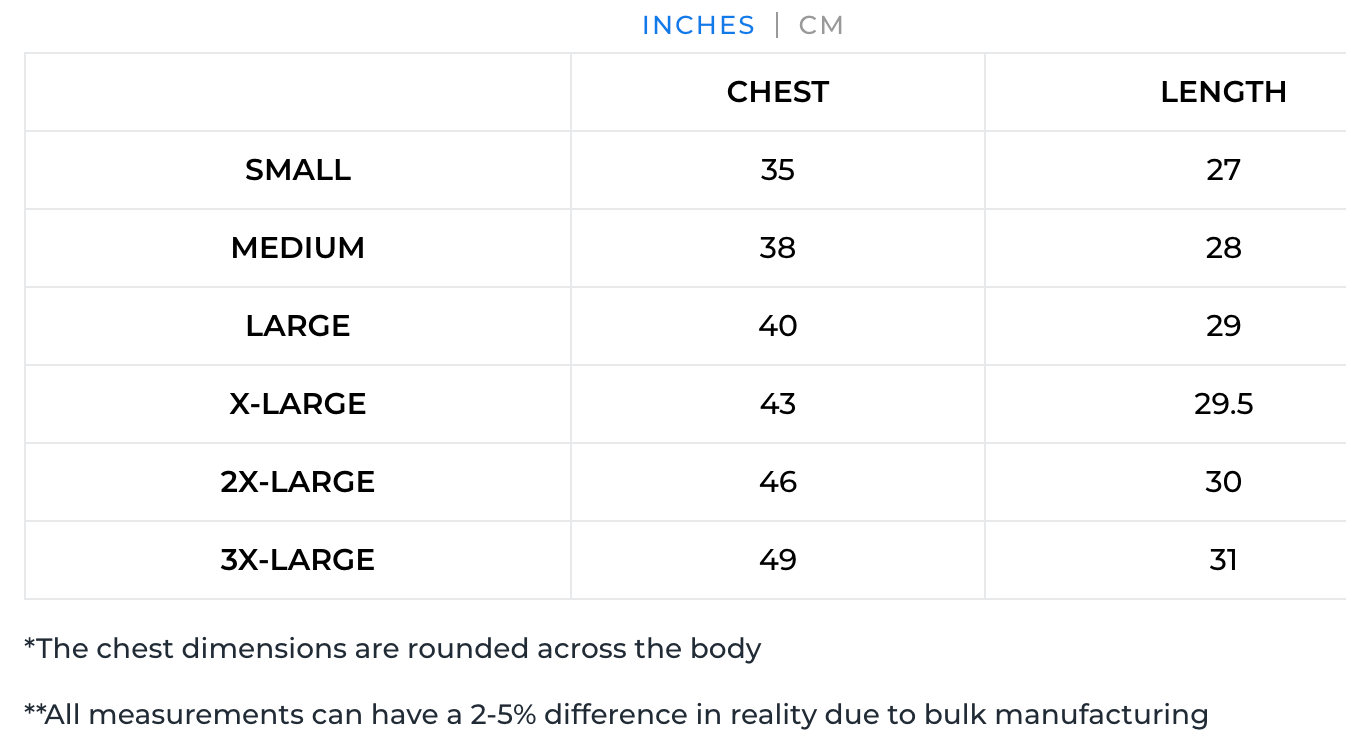Click length value 30 for 2X-Large

(x=1223, y=482)
